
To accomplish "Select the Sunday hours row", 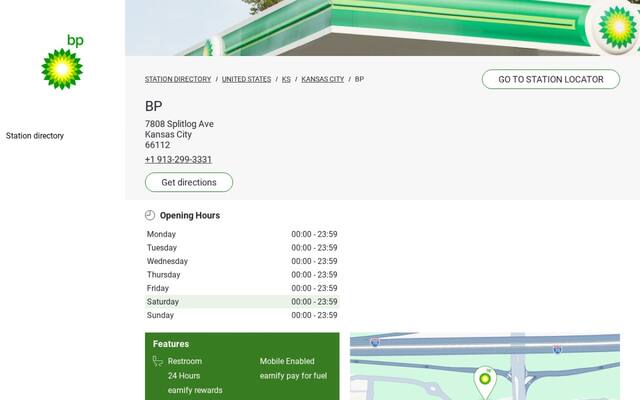I will (242, 315).
